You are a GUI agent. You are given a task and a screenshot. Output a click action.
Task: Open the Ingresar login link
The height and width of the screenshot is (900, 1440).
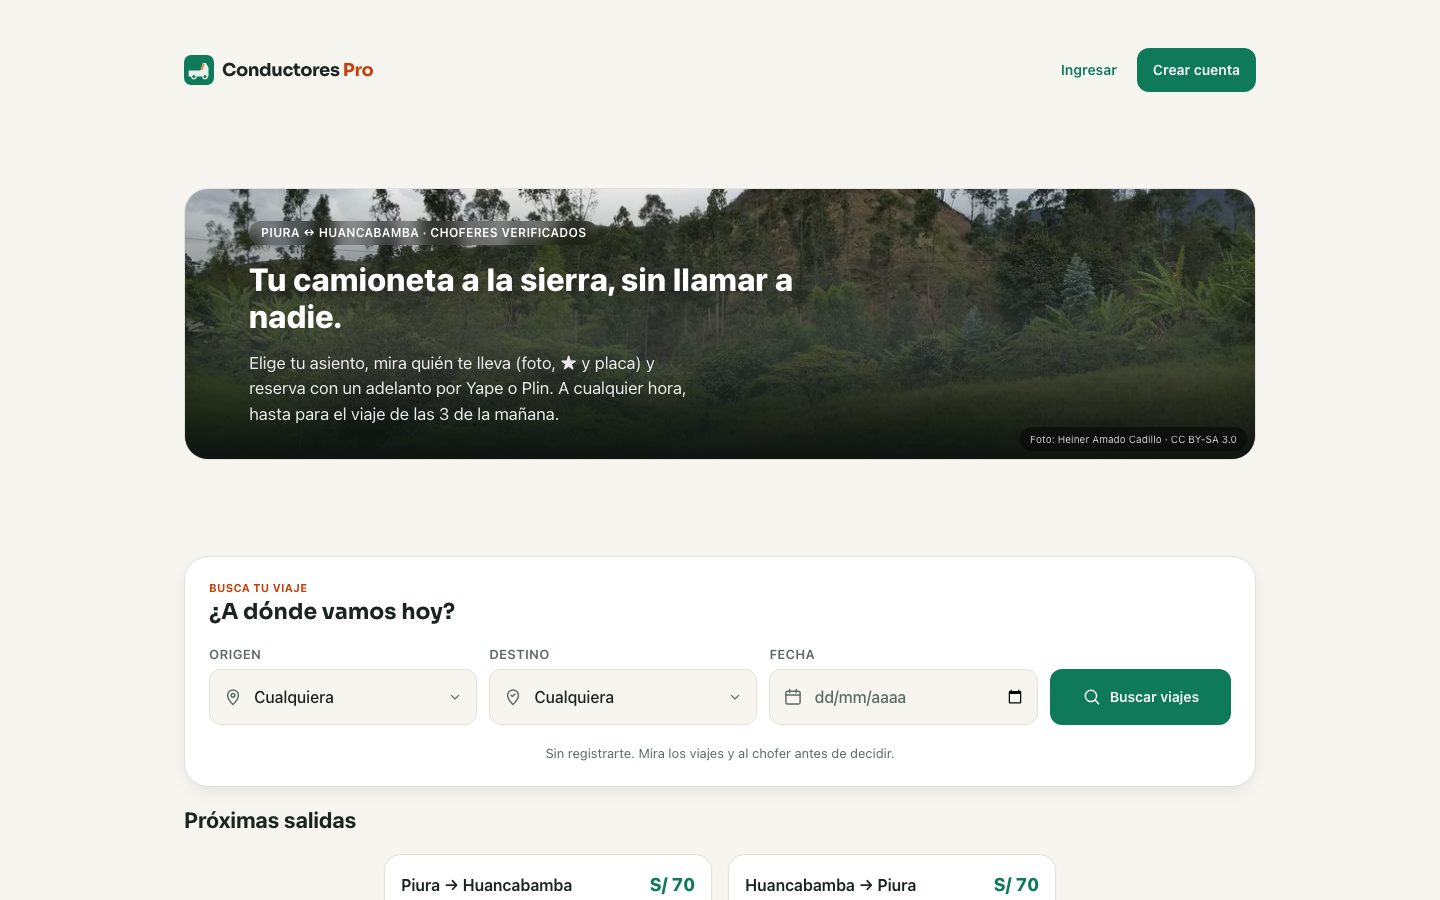click(1089, 70)
